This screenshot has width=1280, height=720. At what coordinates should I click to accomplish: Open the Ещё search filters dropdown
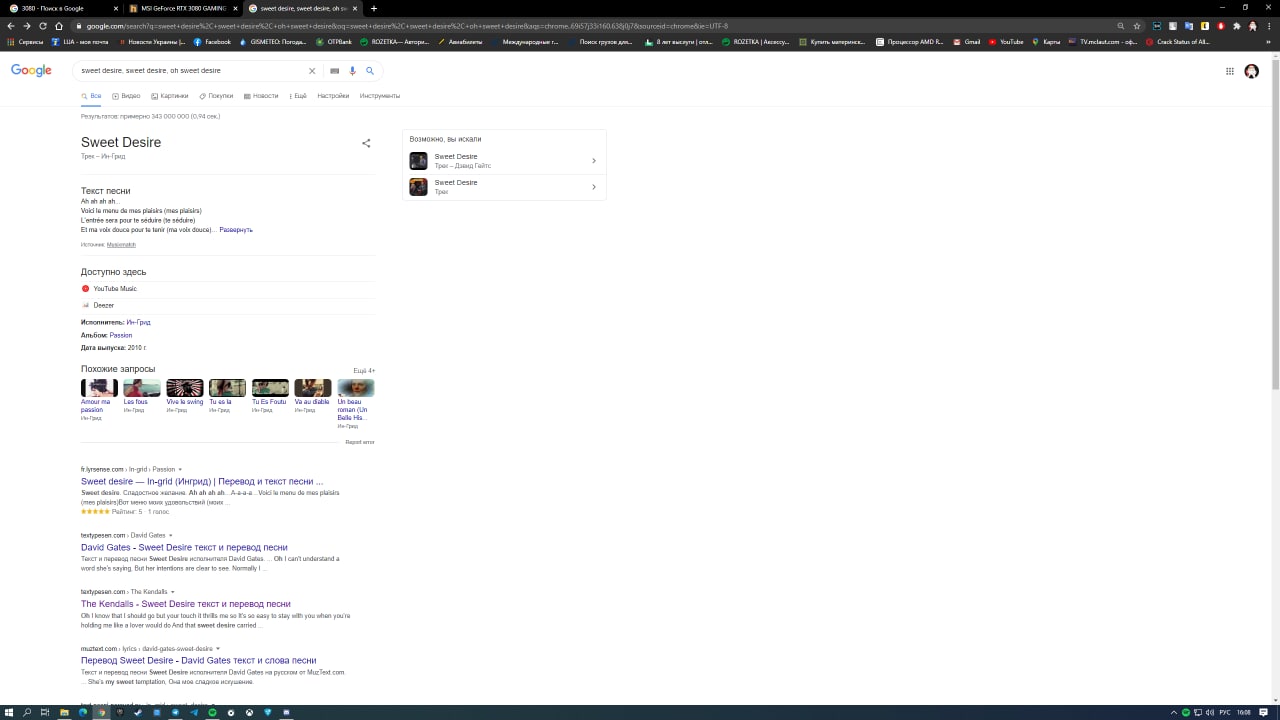(298, 96)
